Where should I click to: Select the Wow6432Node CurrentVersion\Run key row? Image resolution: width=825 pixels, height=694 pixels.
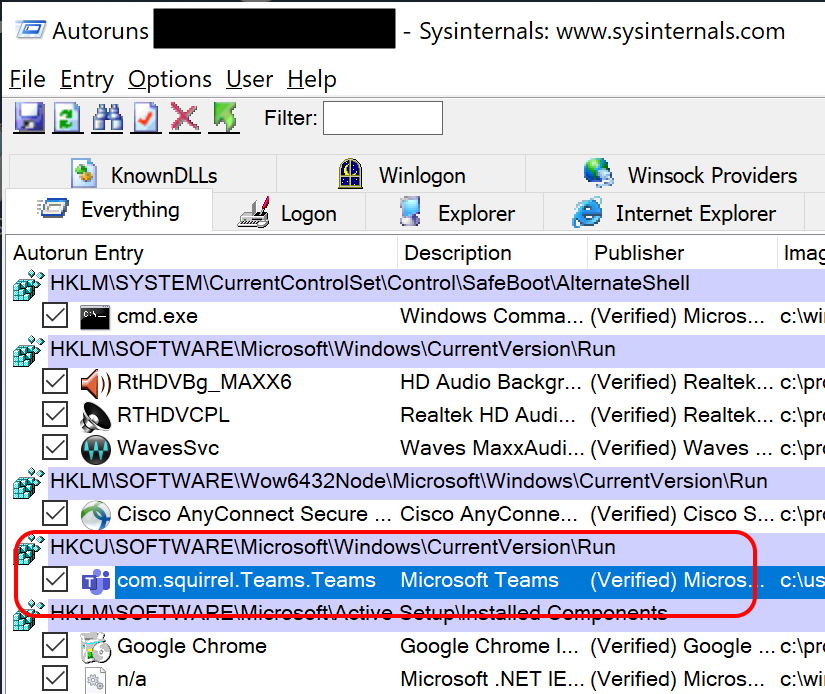437,482
